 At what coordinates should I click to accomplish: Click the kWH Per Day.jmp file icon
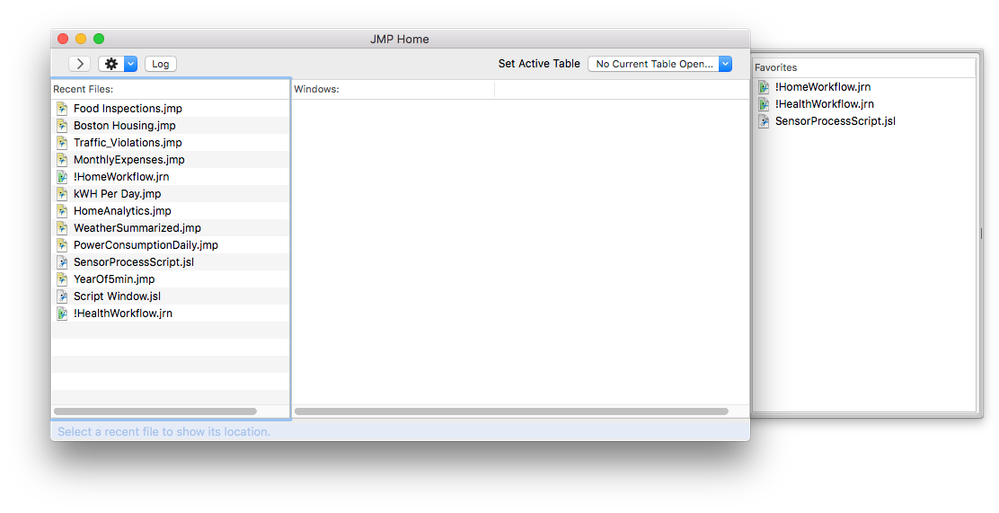62,194
